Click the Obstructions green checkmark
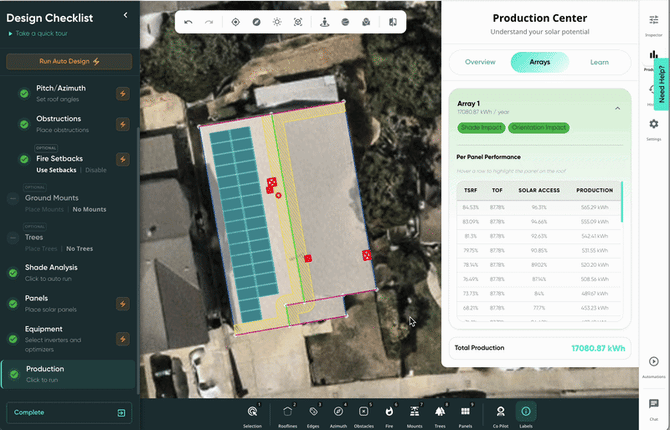 tap(24, 124)
